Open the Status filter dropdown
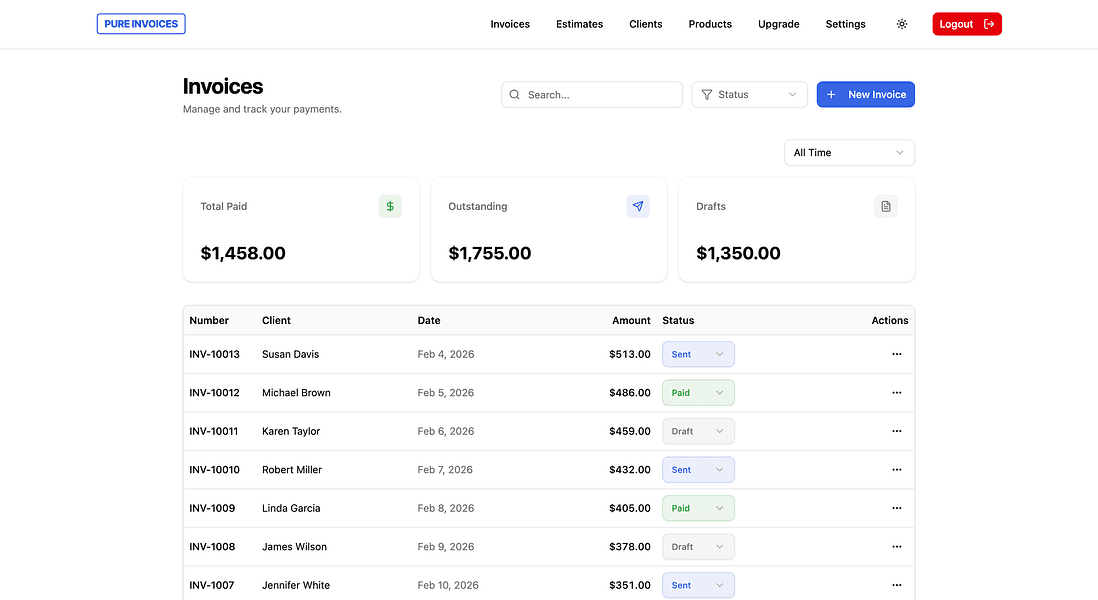 coord(749,94)
